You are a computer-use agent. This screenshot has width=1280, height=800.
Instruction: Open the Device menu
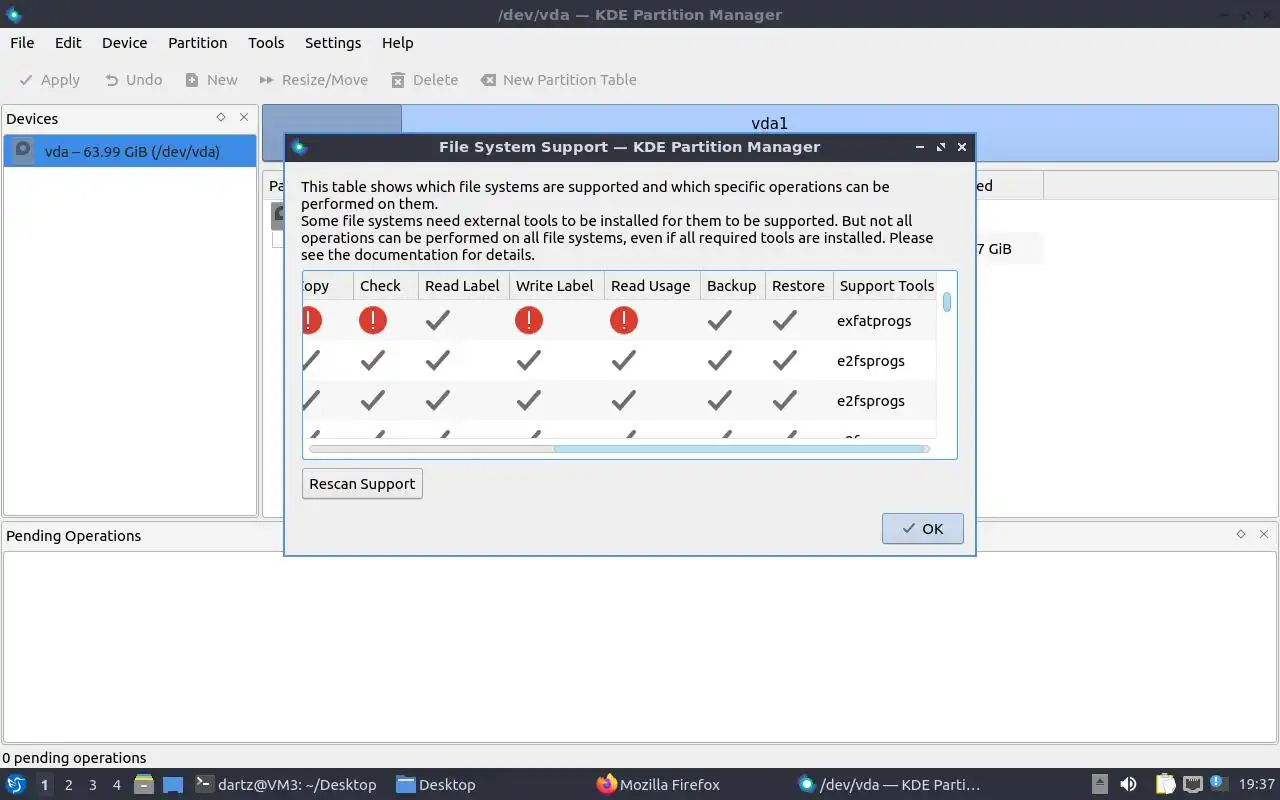click(x=124, y=43)
